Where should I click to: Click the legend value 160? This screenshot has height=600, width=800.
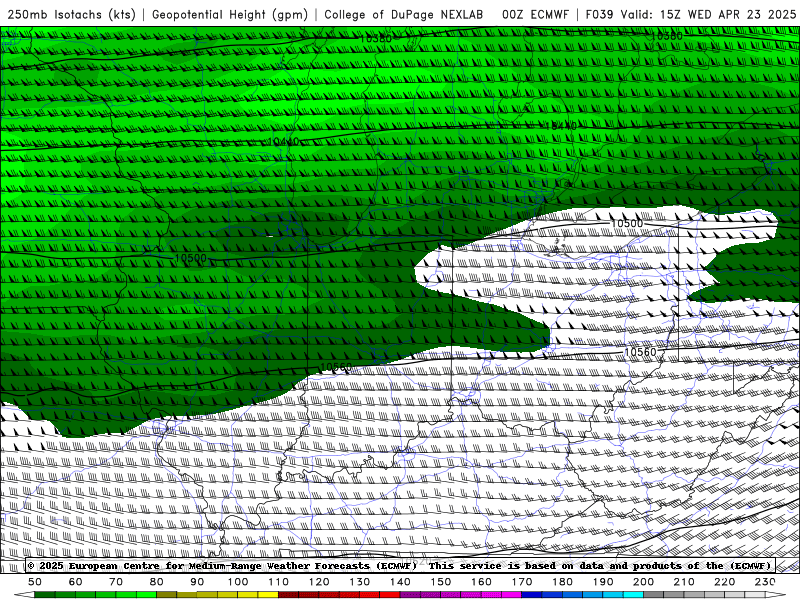(481, 582)
